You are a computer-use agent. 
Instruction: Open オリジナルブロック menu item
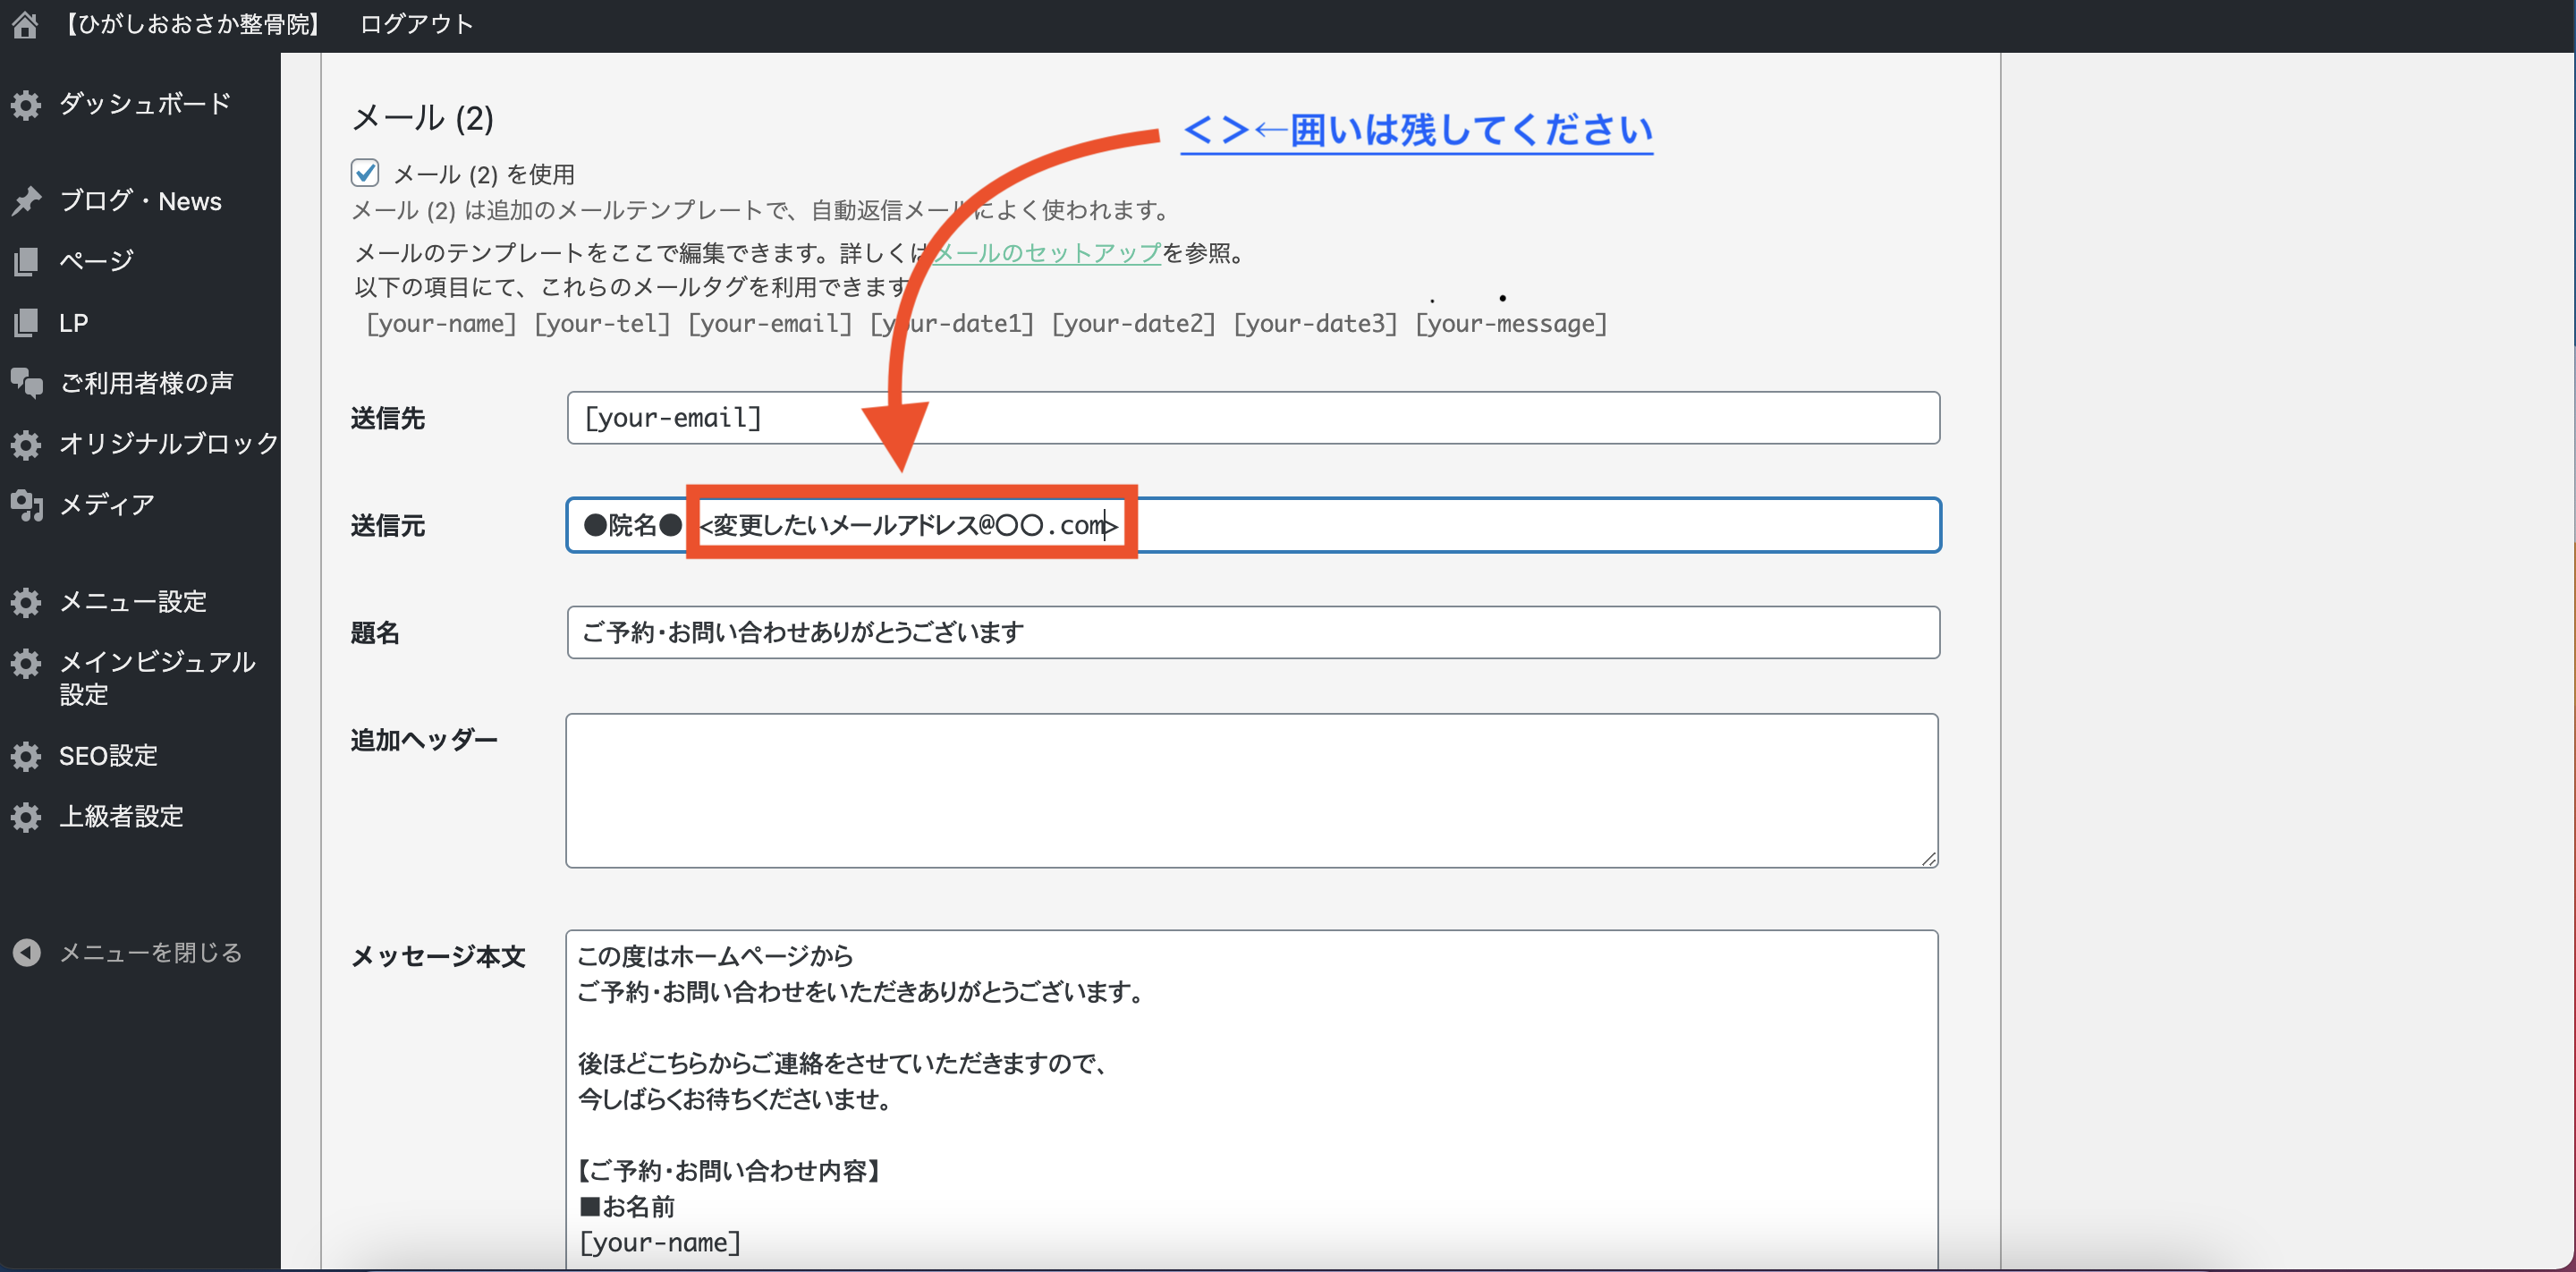click(x=168, y=443)
